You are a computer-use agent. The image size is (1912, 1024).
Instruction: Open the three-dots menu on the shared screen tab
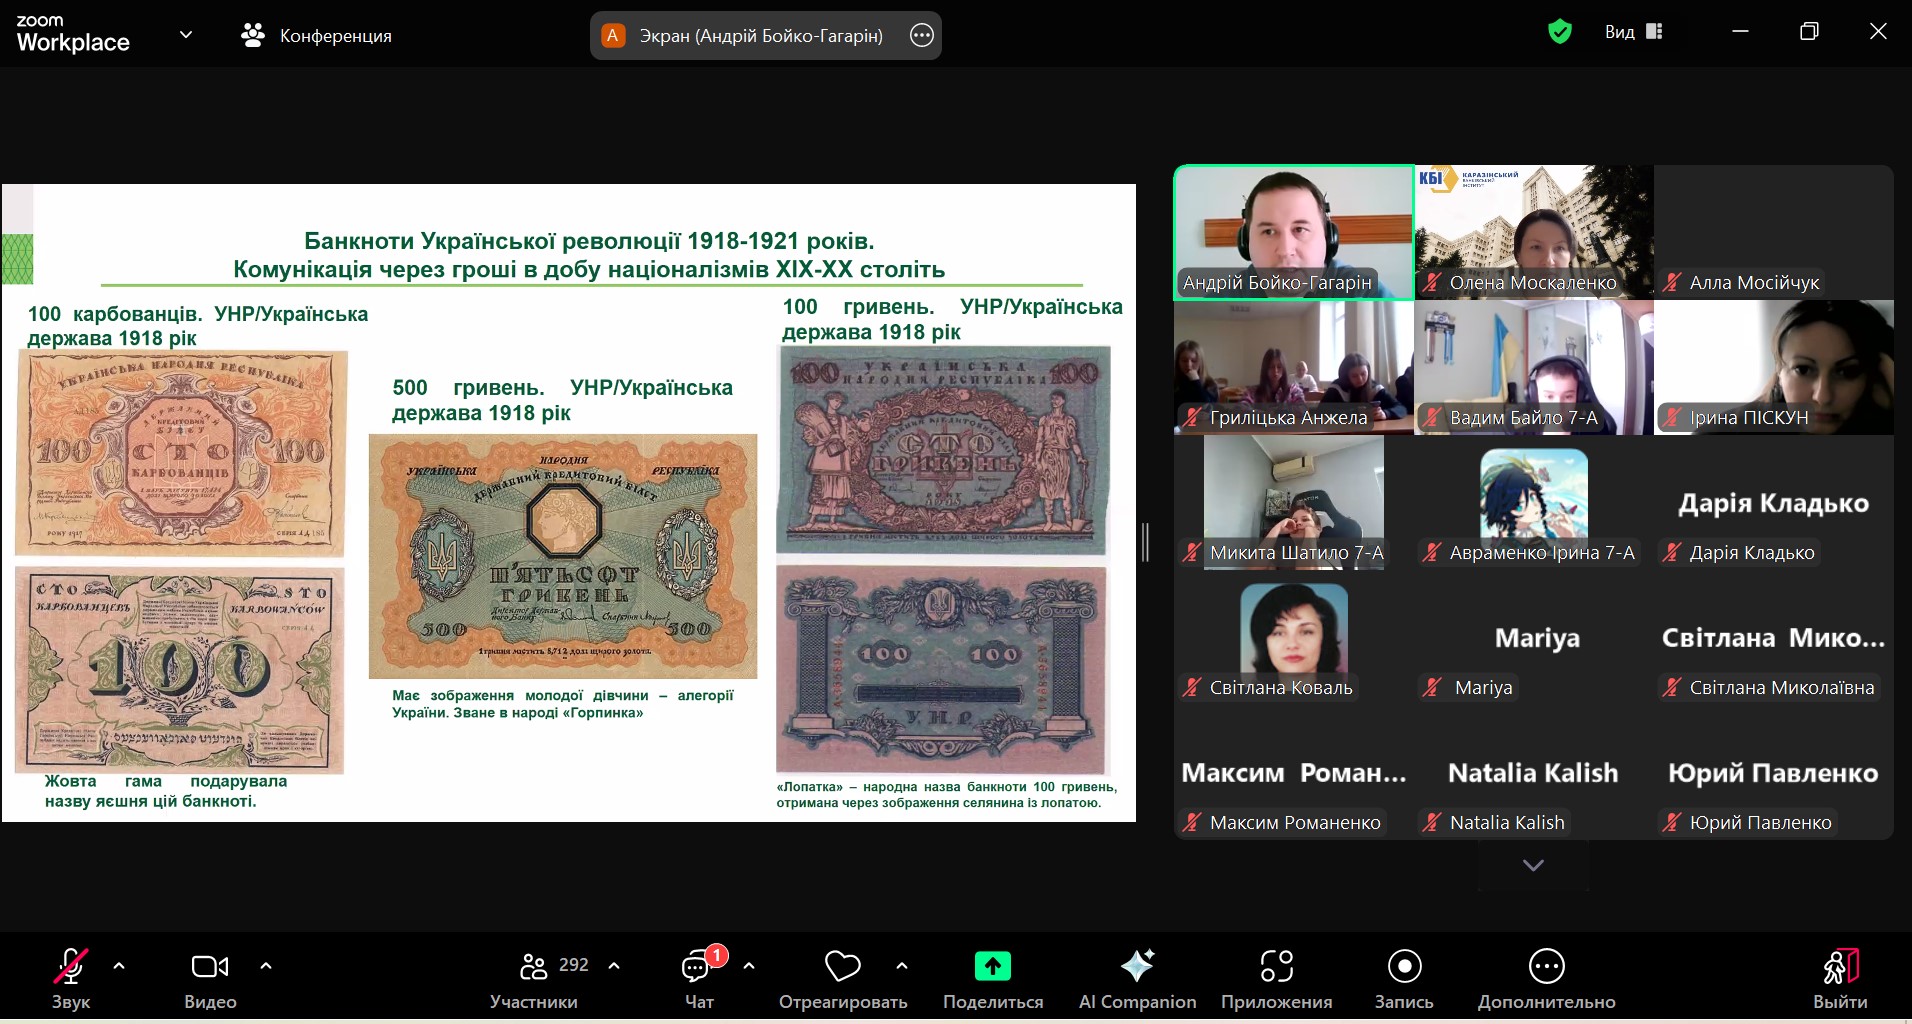[x=922, y=36]
